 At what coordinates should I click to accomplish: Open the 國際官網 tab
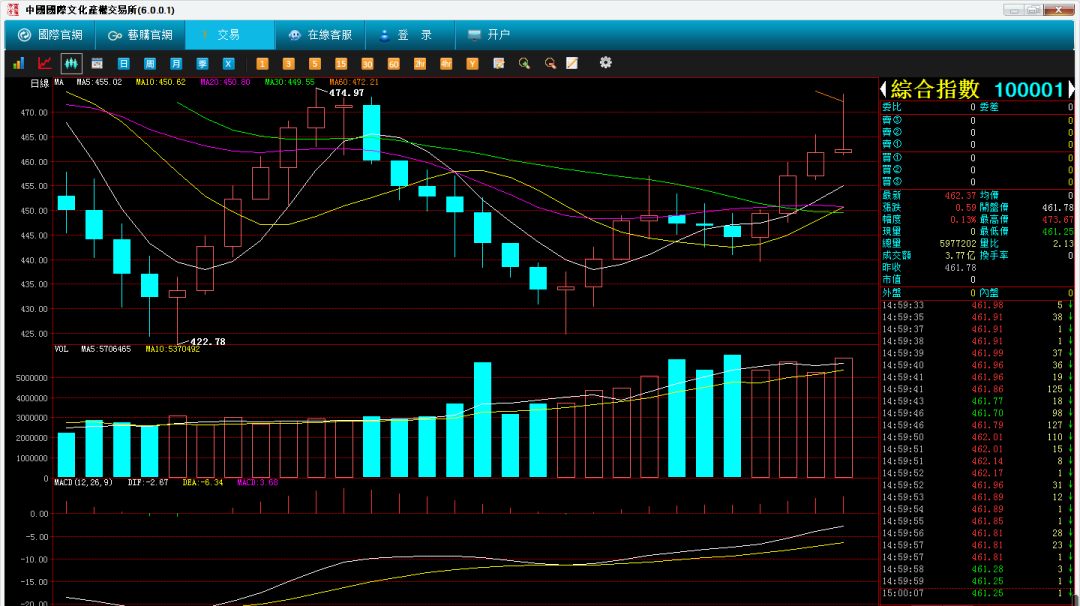point(50,34)
